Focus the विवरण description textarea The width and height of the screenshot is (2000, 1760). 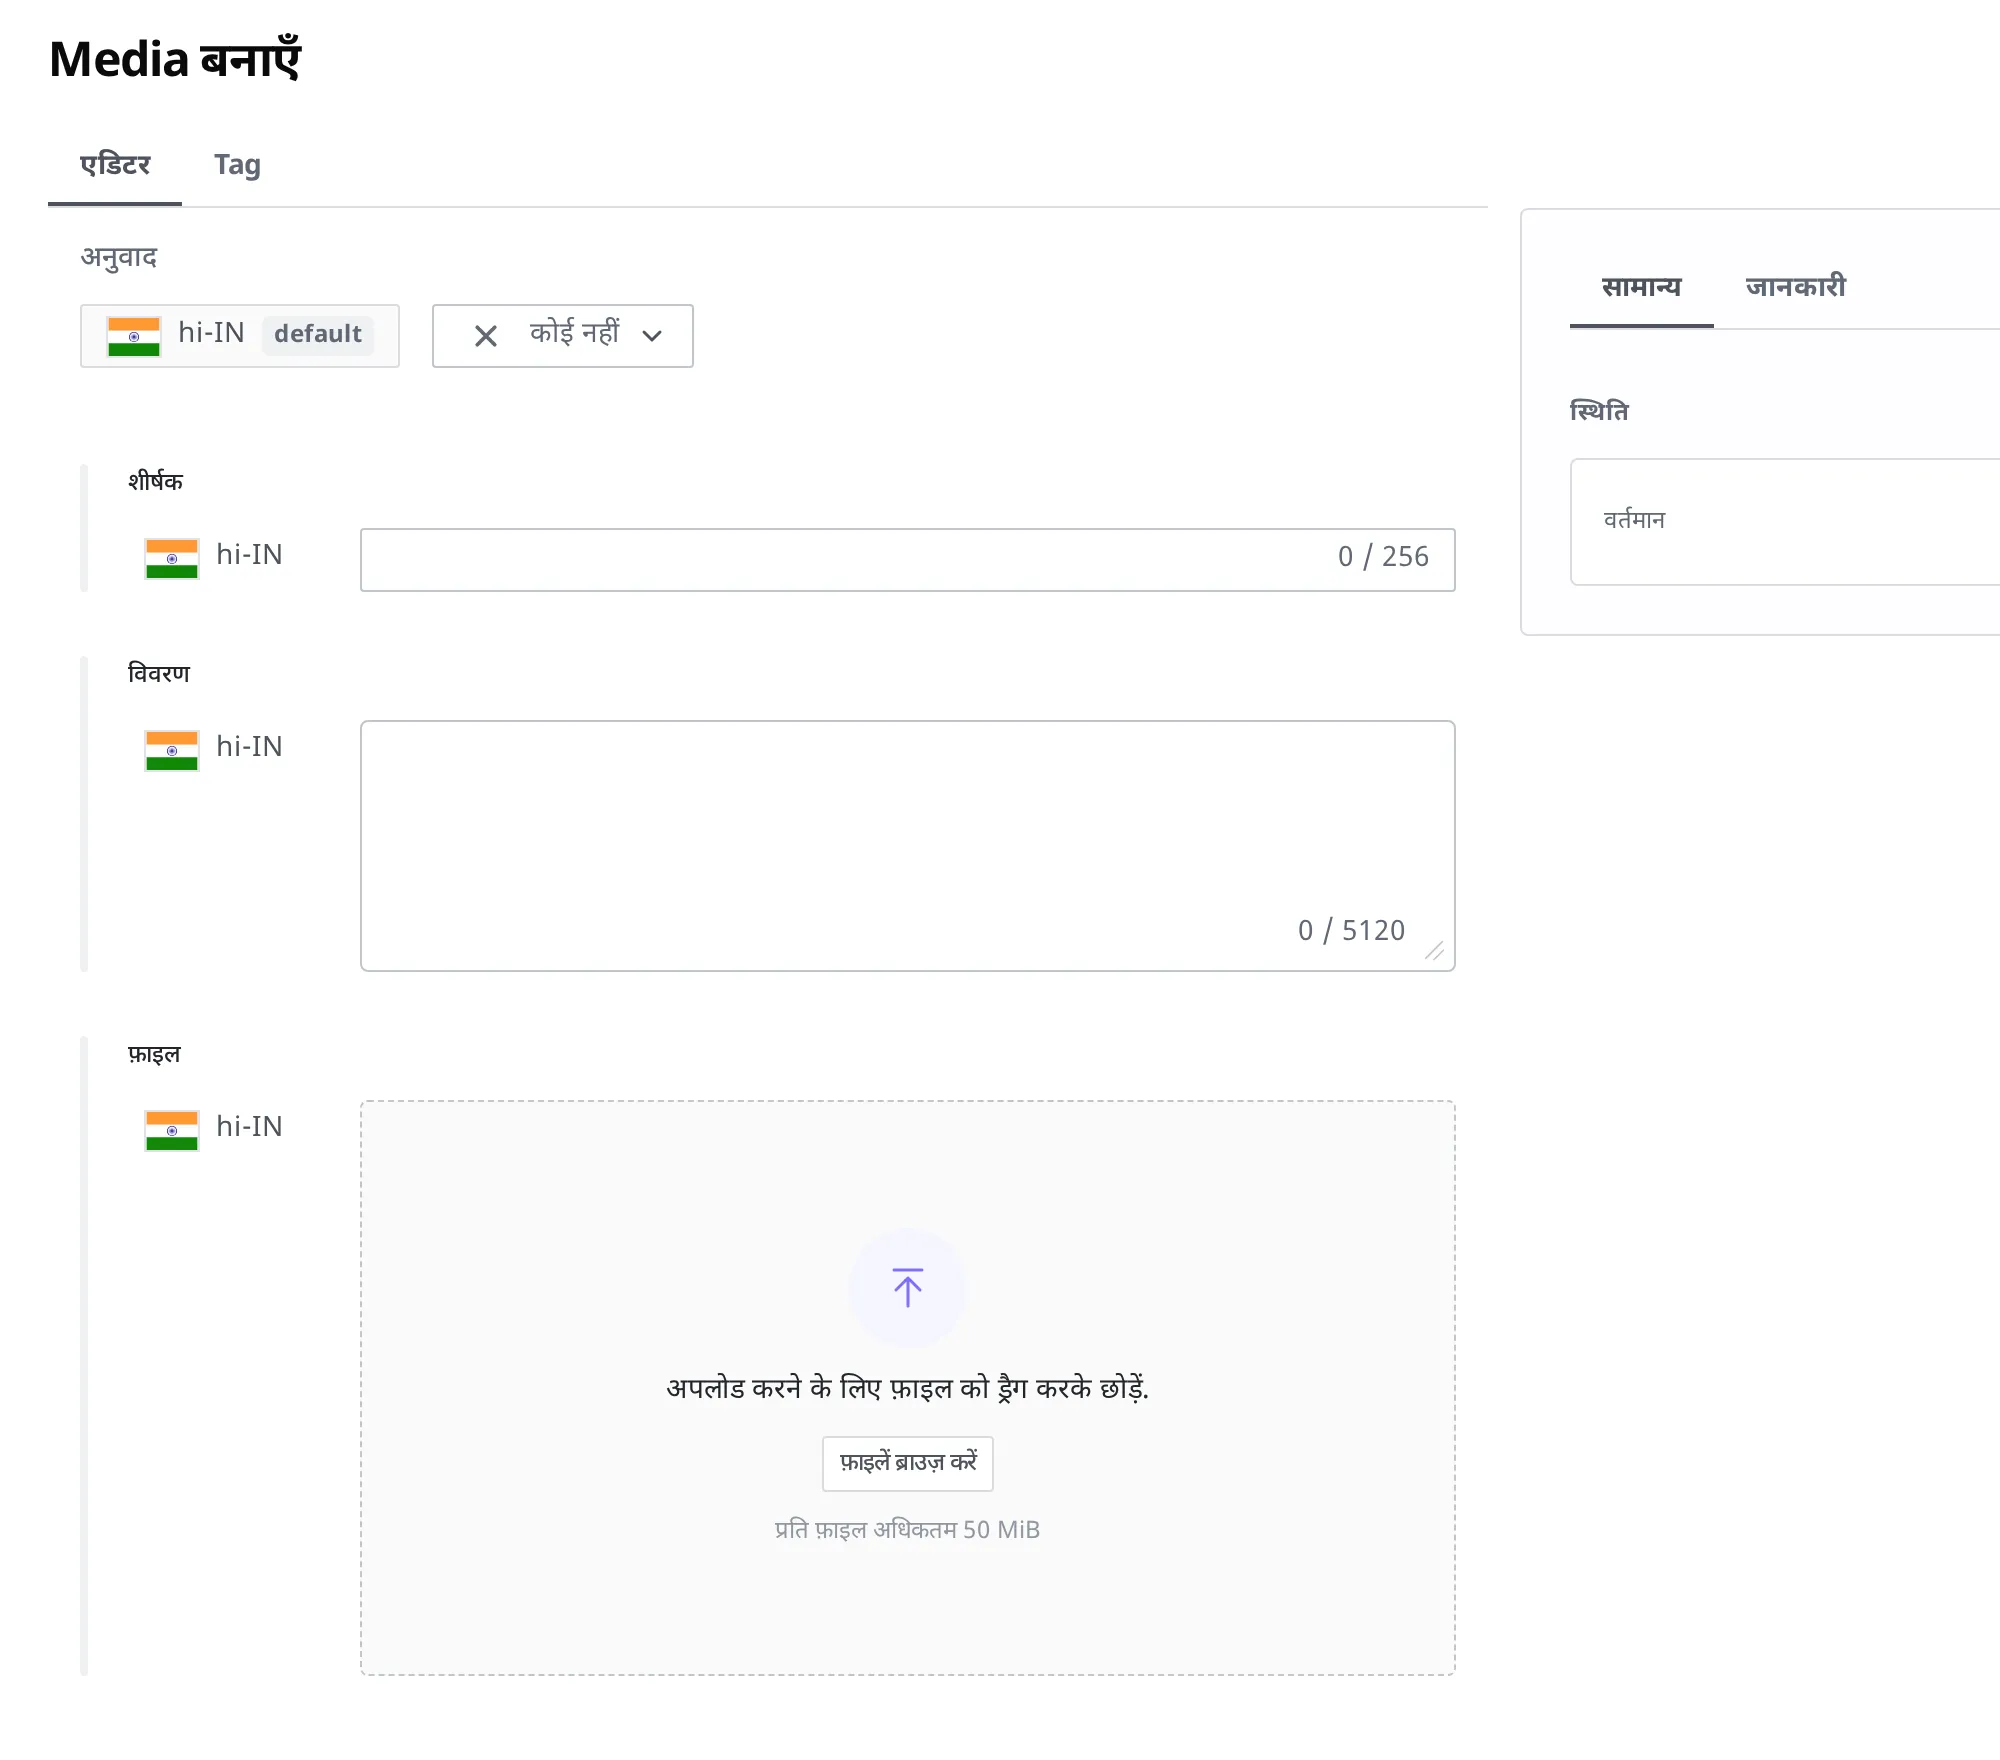click(908, 846)
